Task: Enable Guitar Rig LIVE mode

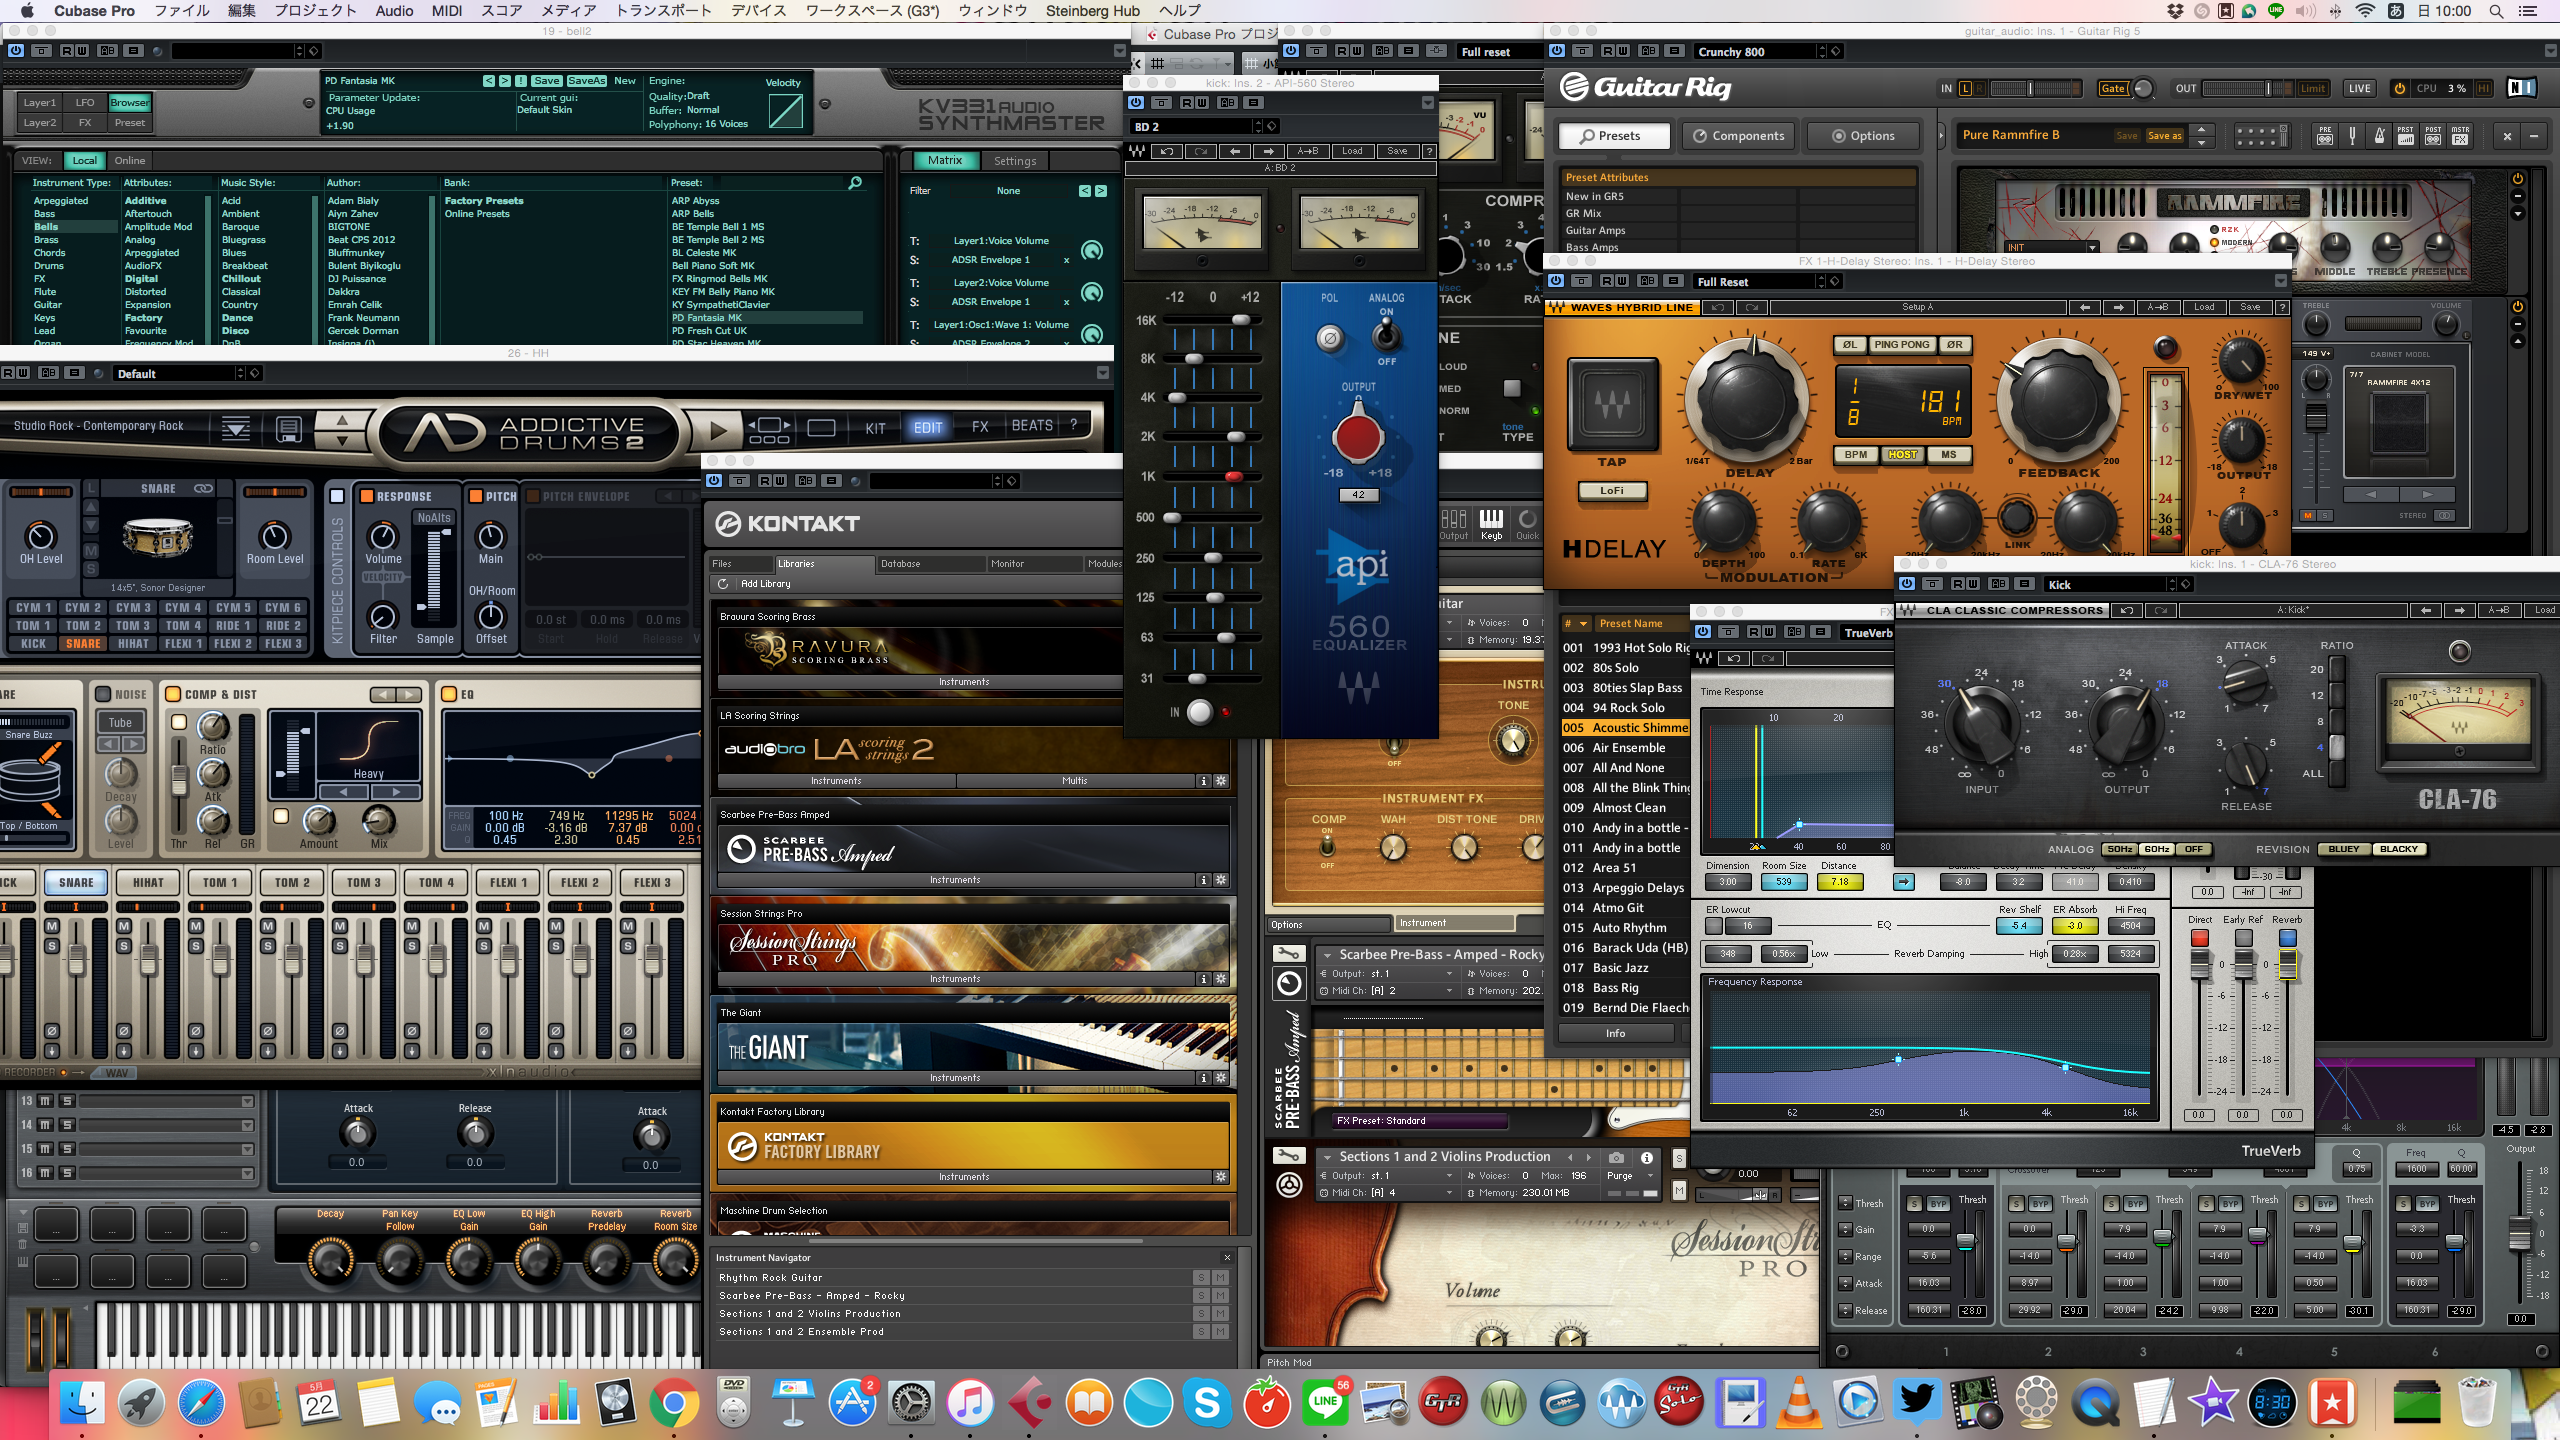Action: (2360, 88)
